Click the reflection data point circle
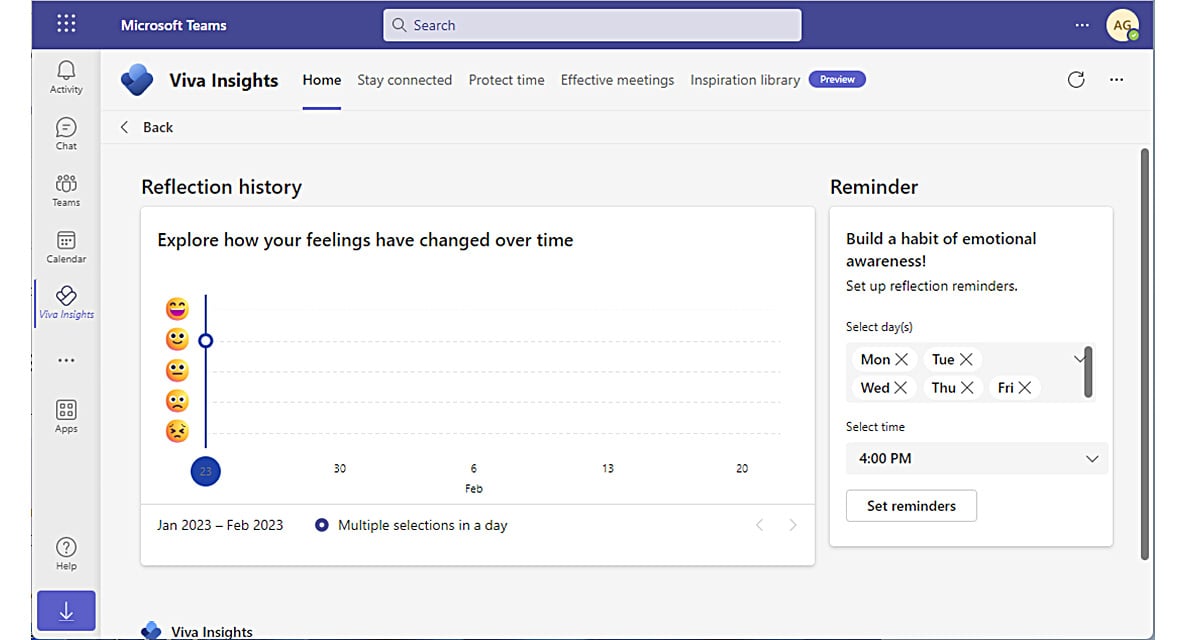This screenshot has height=640, width=1185. pos(206,341)
